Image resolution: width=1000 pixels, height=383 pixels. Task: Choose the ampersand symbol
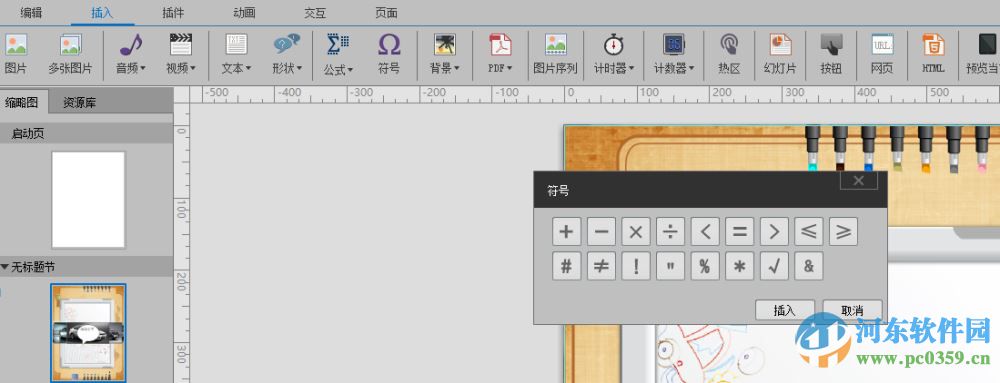809,266
